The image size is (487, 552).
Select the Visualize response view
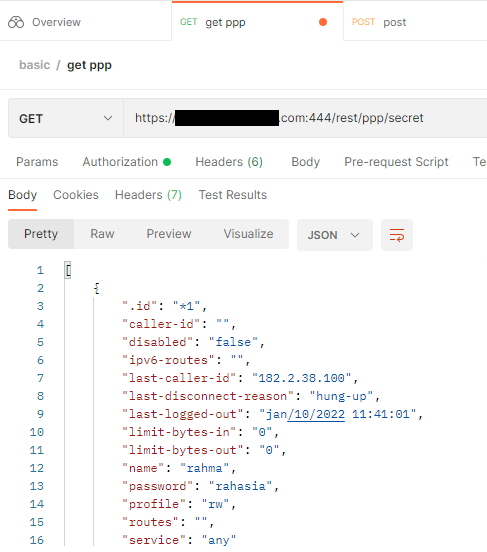tap(248, 234)
